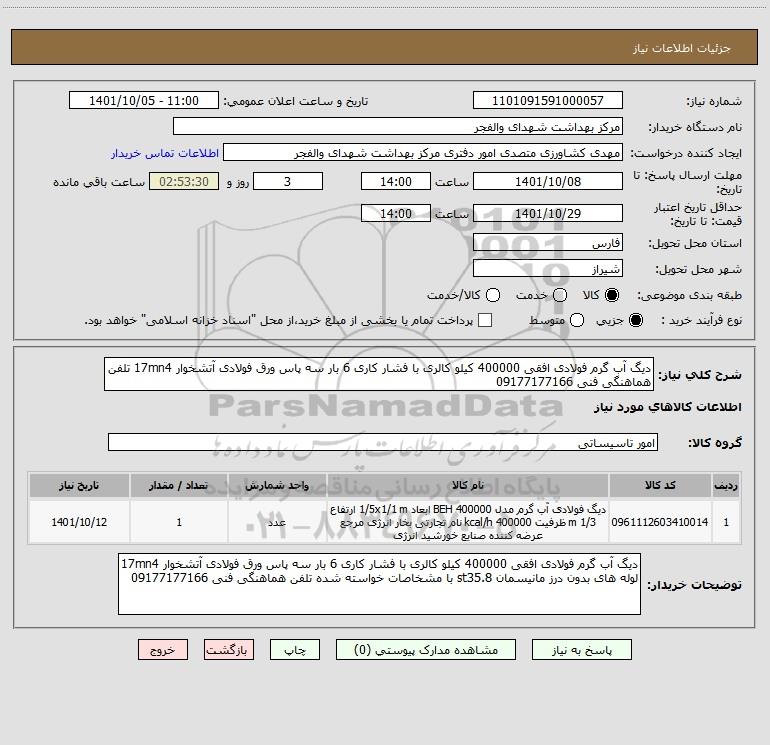The width and height of the screenshot is (770, 745).
Task: Select the متوسط purchase type radio
Action: pos(577,320)
